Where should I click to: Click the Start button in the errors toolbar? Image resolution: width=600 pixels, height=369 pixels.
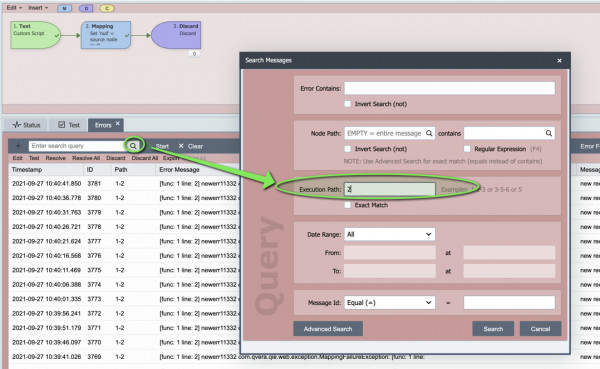tap(162, 146)
